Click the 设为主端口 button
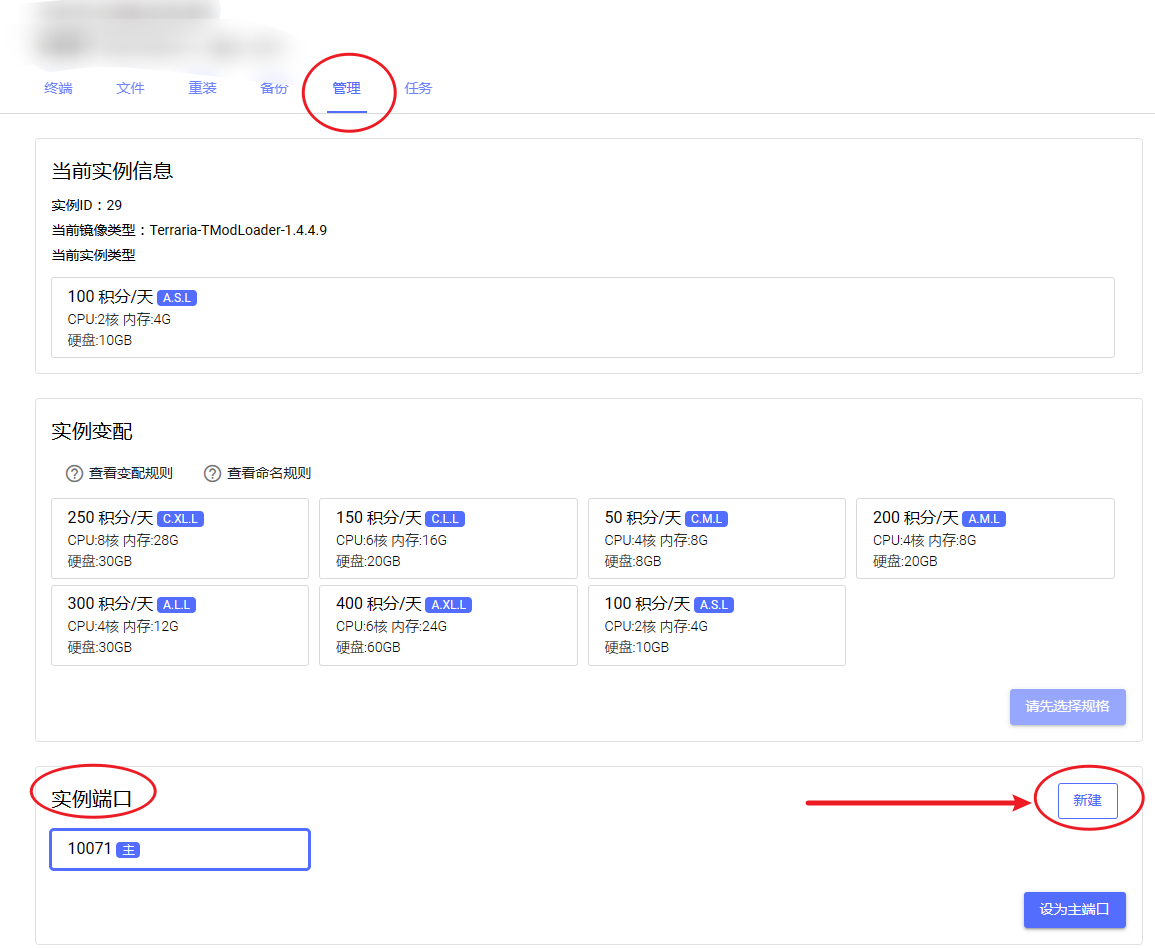The image size is (1155, 948). (1074, 910)
